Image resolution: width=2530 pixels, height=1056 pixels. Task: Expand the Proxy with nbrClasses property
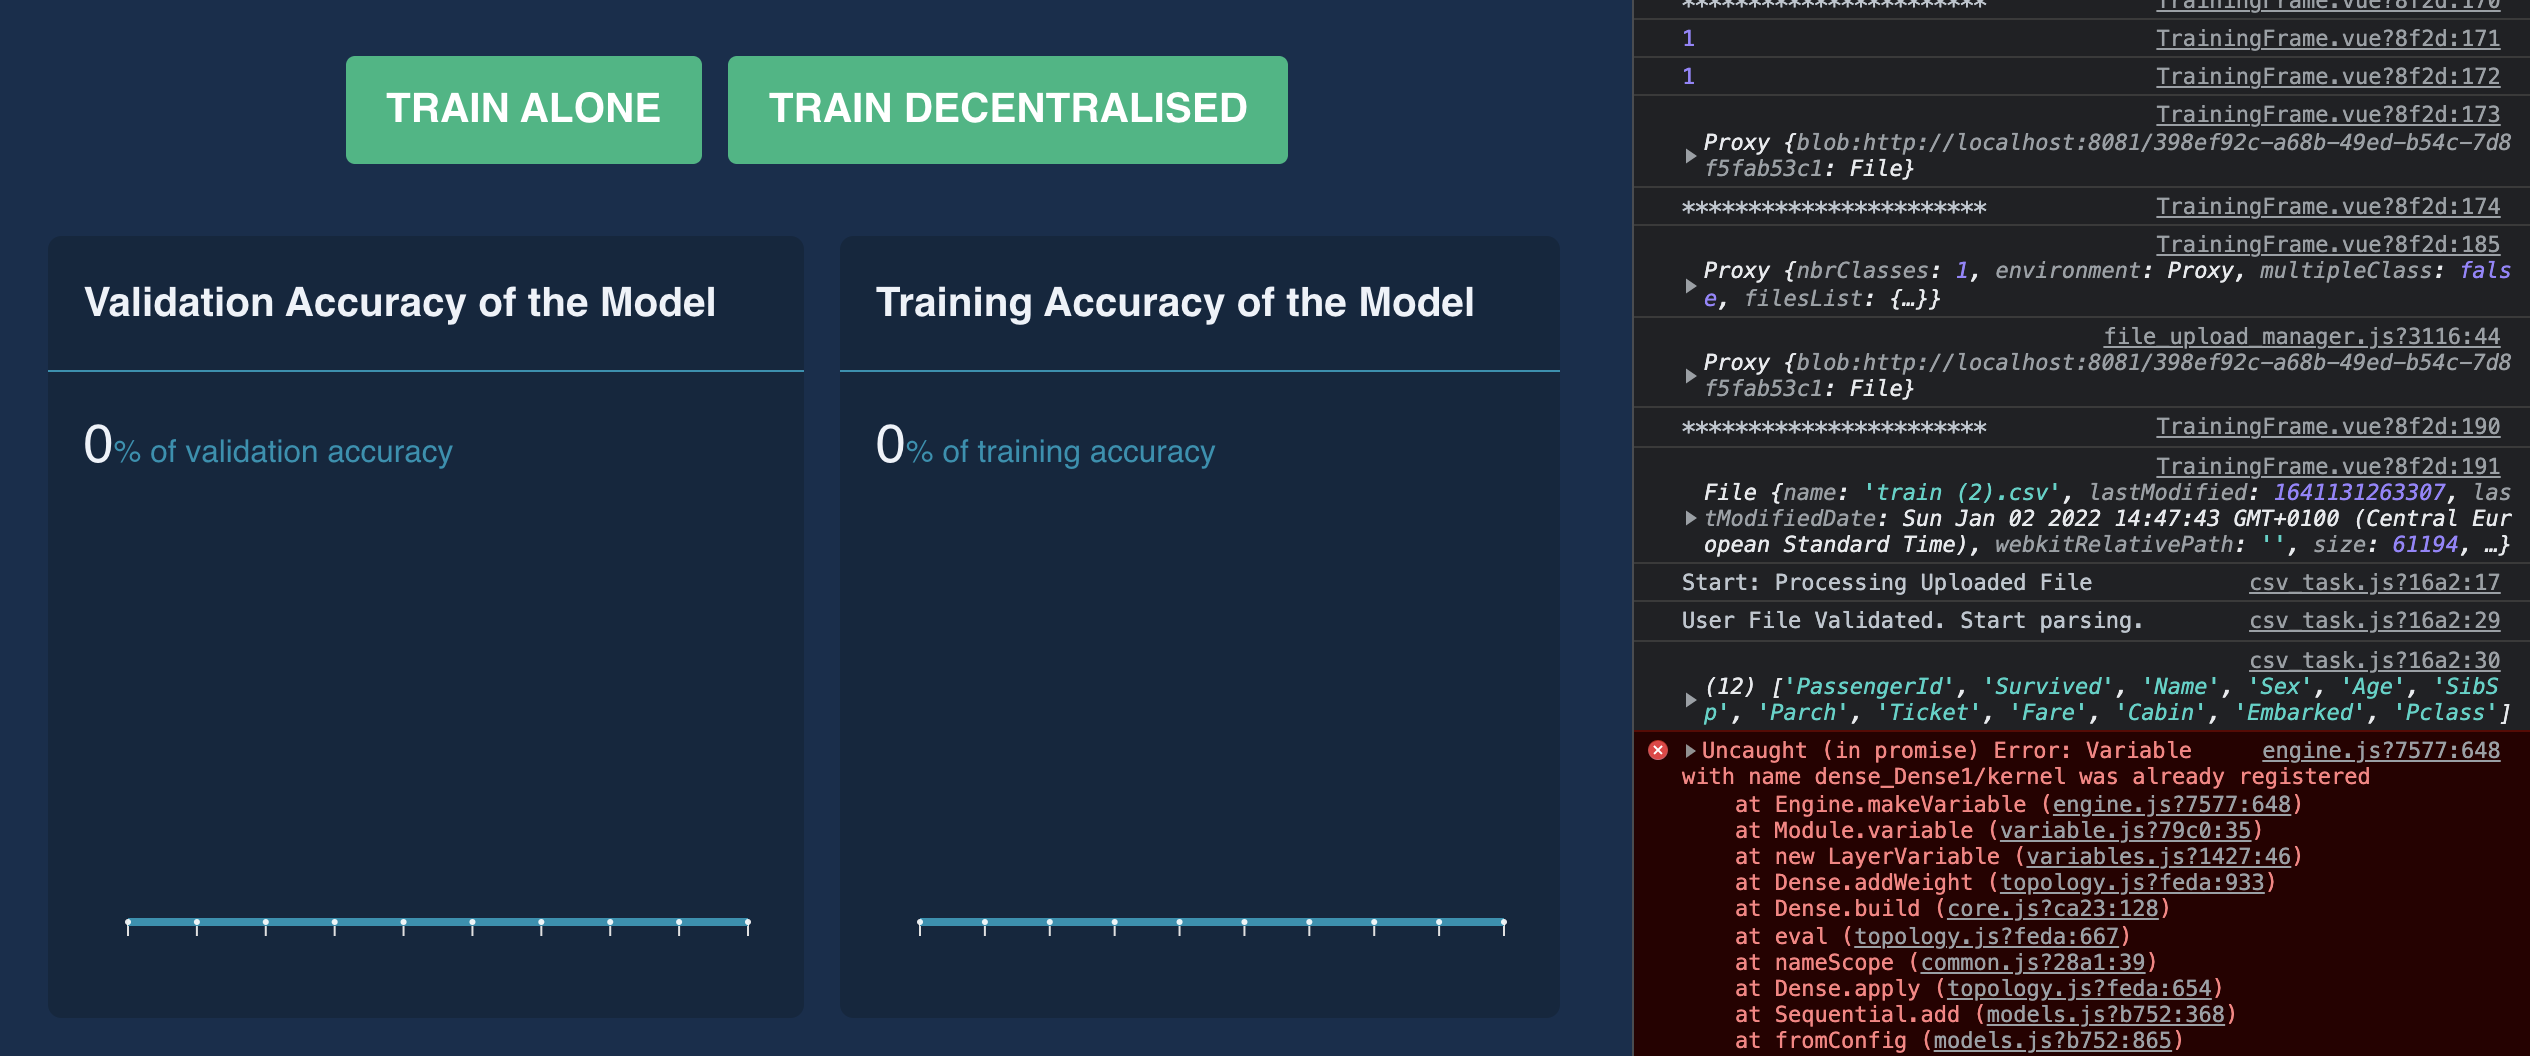(1690, 285)
